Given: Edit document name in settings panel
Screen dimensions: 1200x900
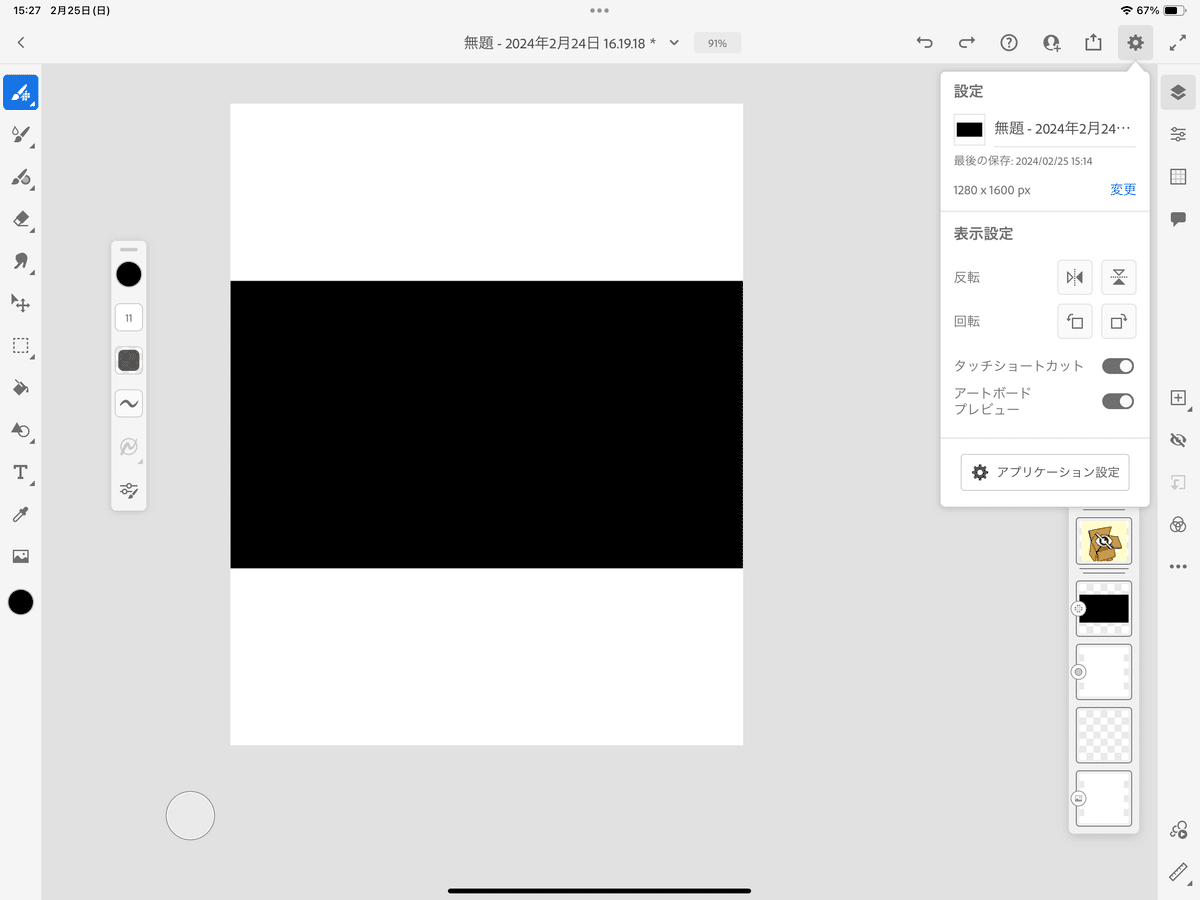Looking at the screenshot, I should tap(1065, 129).
